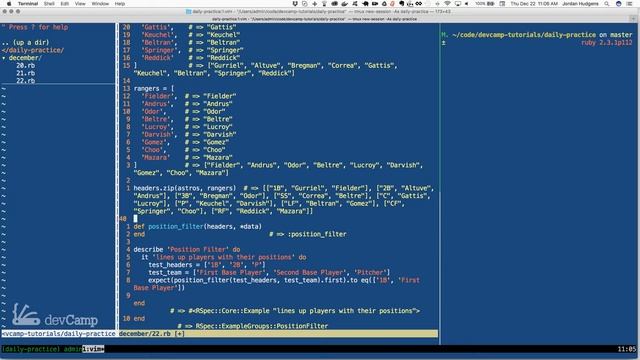Place cursor on 'rangers = [' line
640x360 pixels.
(154, 89)
